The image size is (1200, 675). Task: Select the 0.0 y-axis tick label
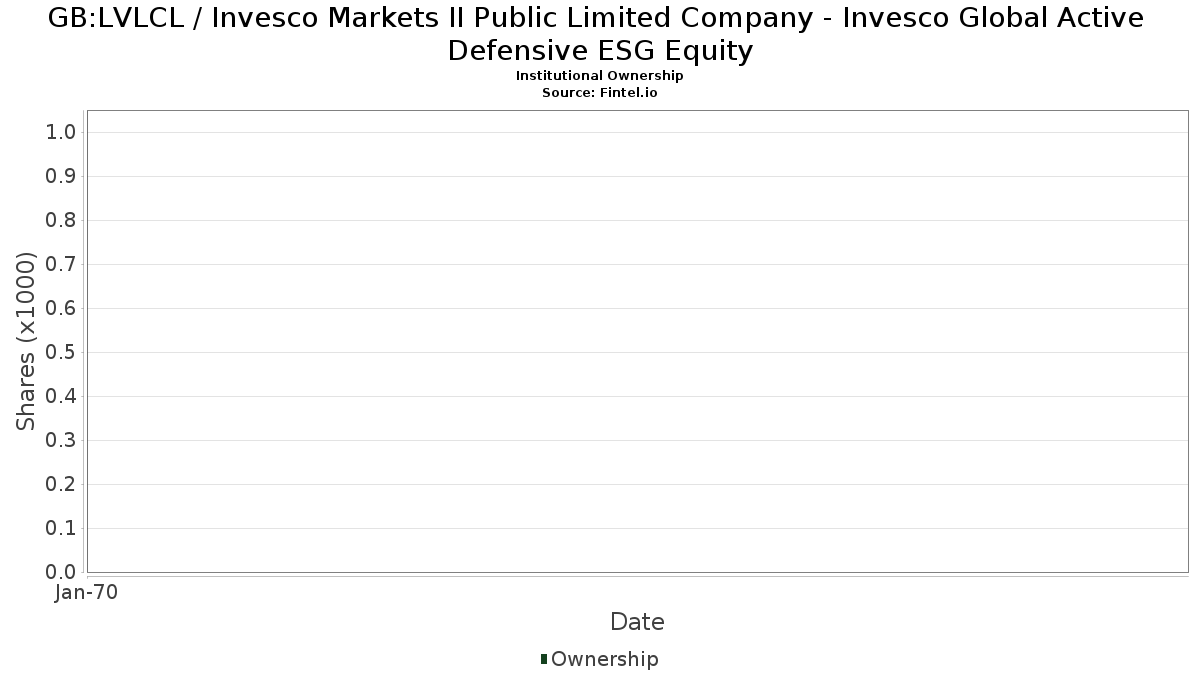pyautogui.click(x=61, y=572)
